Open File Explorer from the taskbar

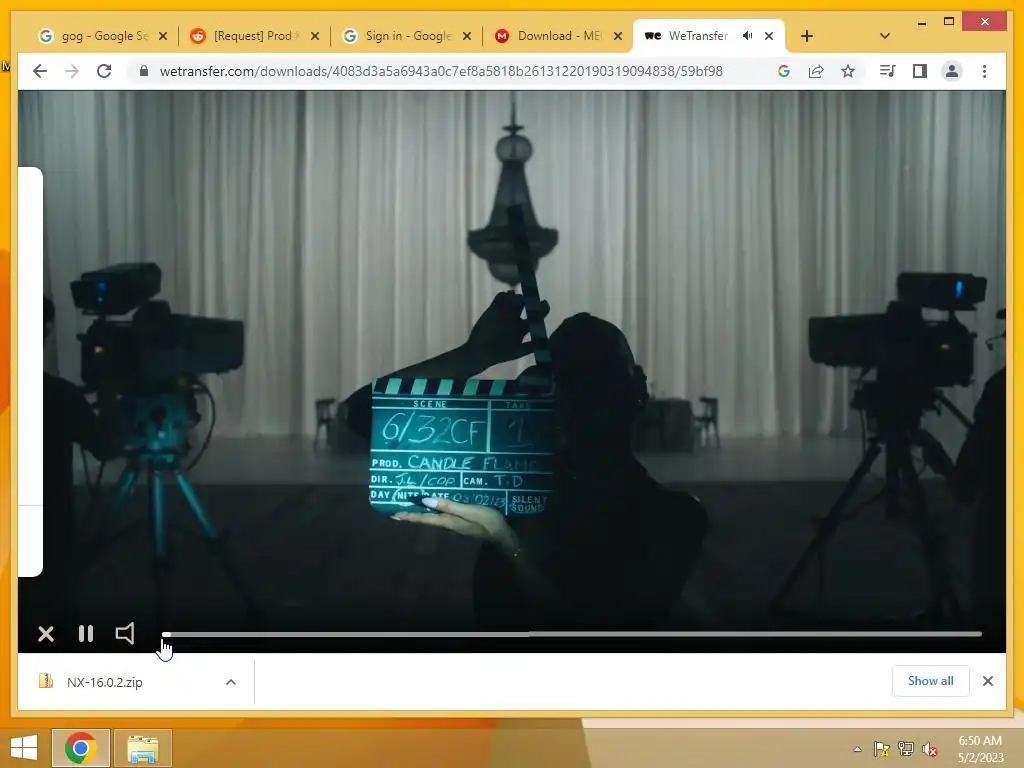(x=143, y=748)
